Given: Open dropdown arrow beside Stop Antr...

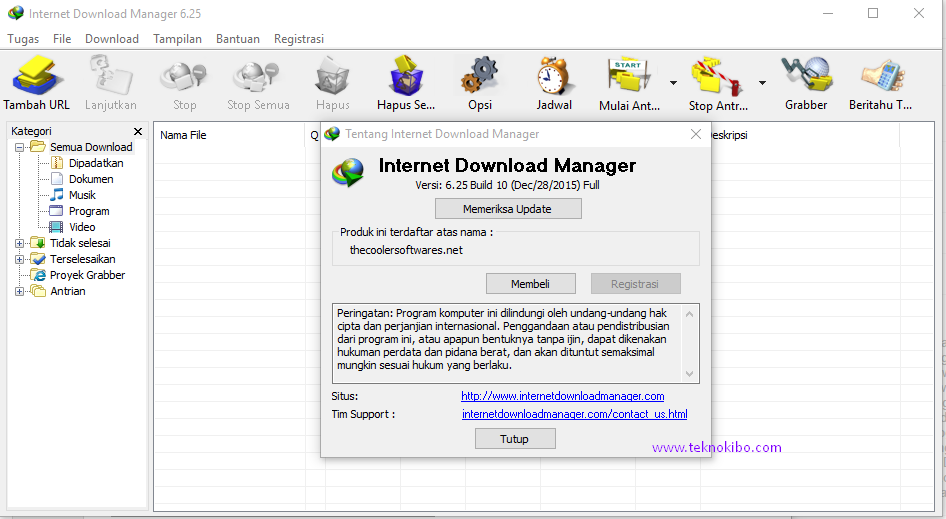Looking at the screenshot, I should (x=763, y=83).
